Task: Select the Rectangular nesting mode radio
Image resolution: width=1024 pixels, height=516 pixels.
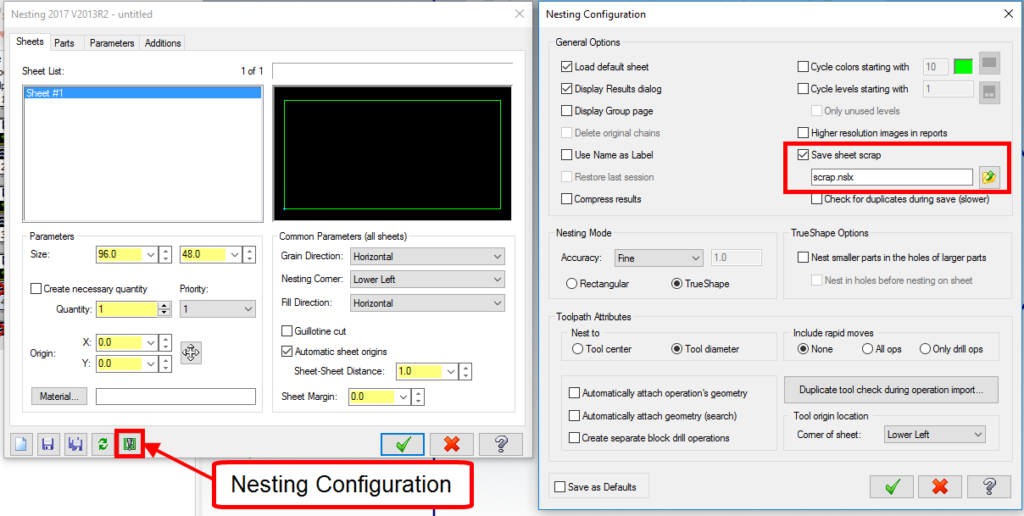Action: 571,284
